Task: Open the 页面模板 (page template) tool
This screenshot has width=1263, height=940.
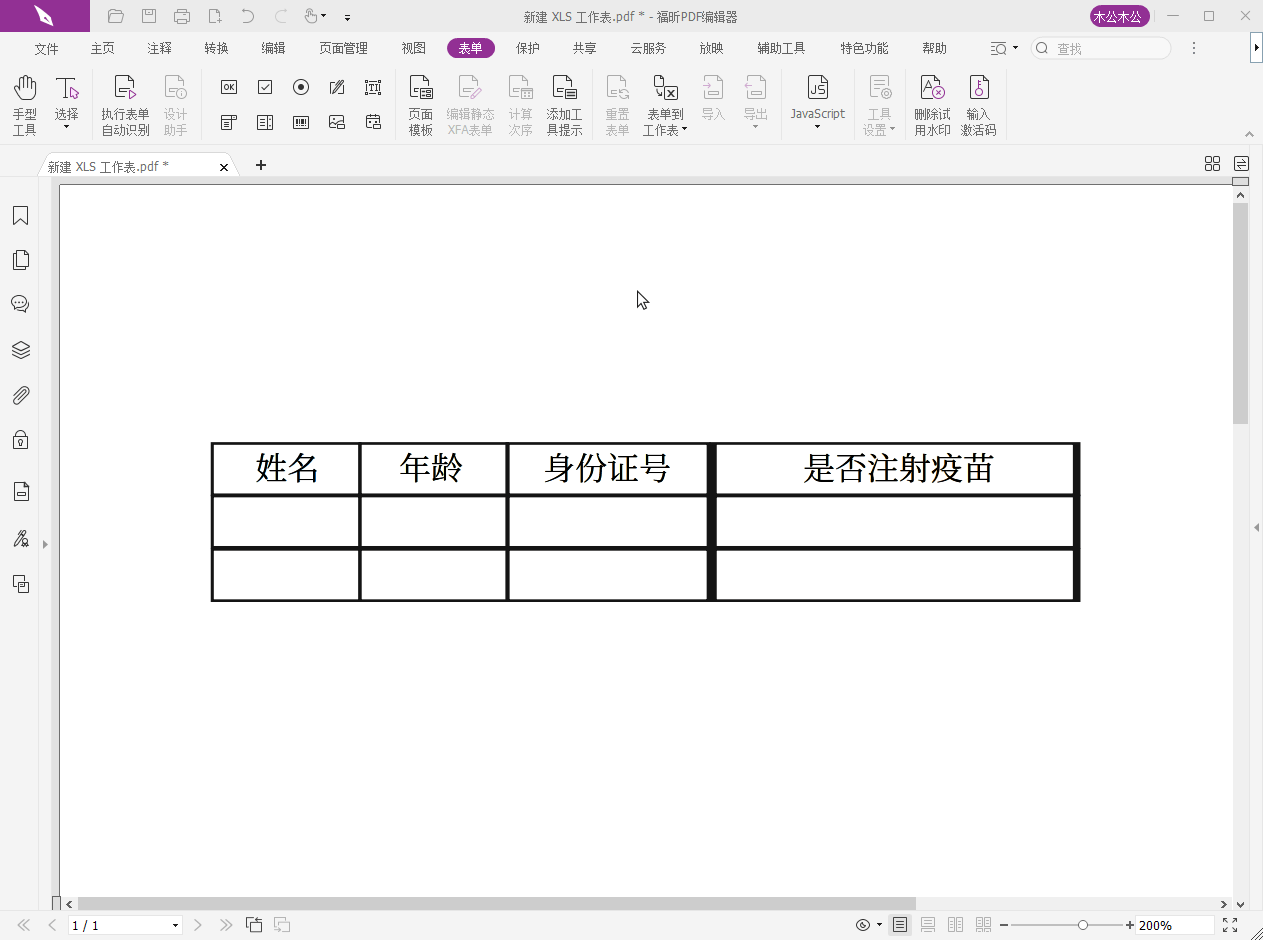Action: pyautogui.click(x=420, y=103)
